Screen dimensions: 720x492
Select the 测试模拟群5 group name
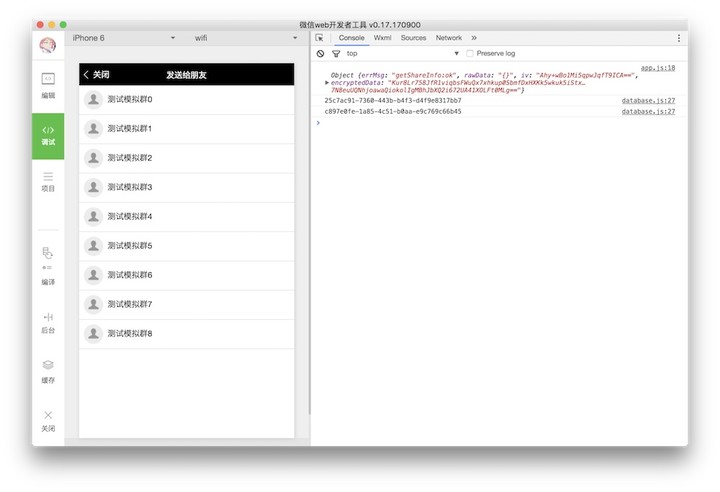tap(130, 246)
